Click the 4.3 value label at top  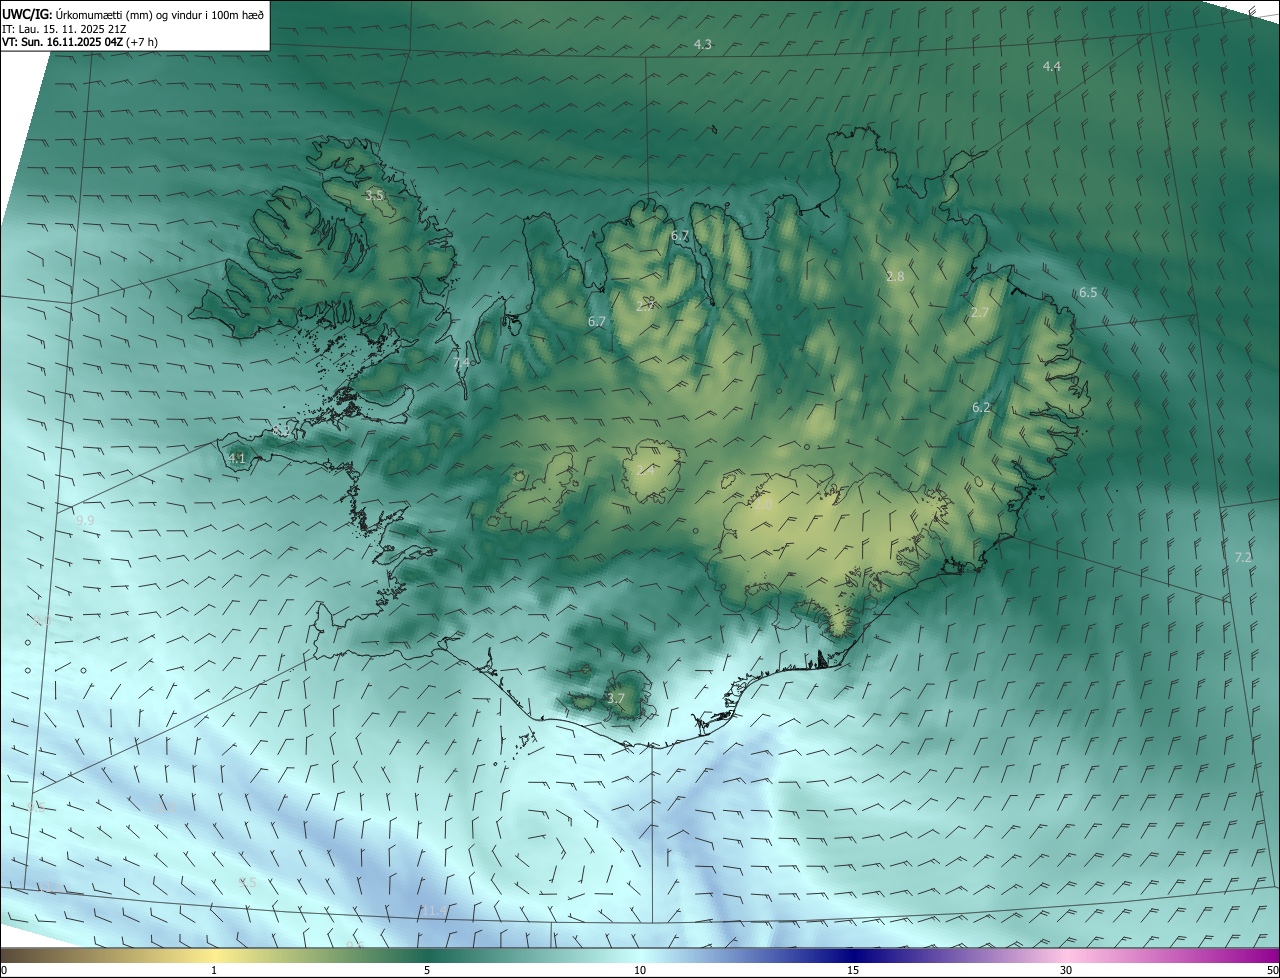coord(703,44)
